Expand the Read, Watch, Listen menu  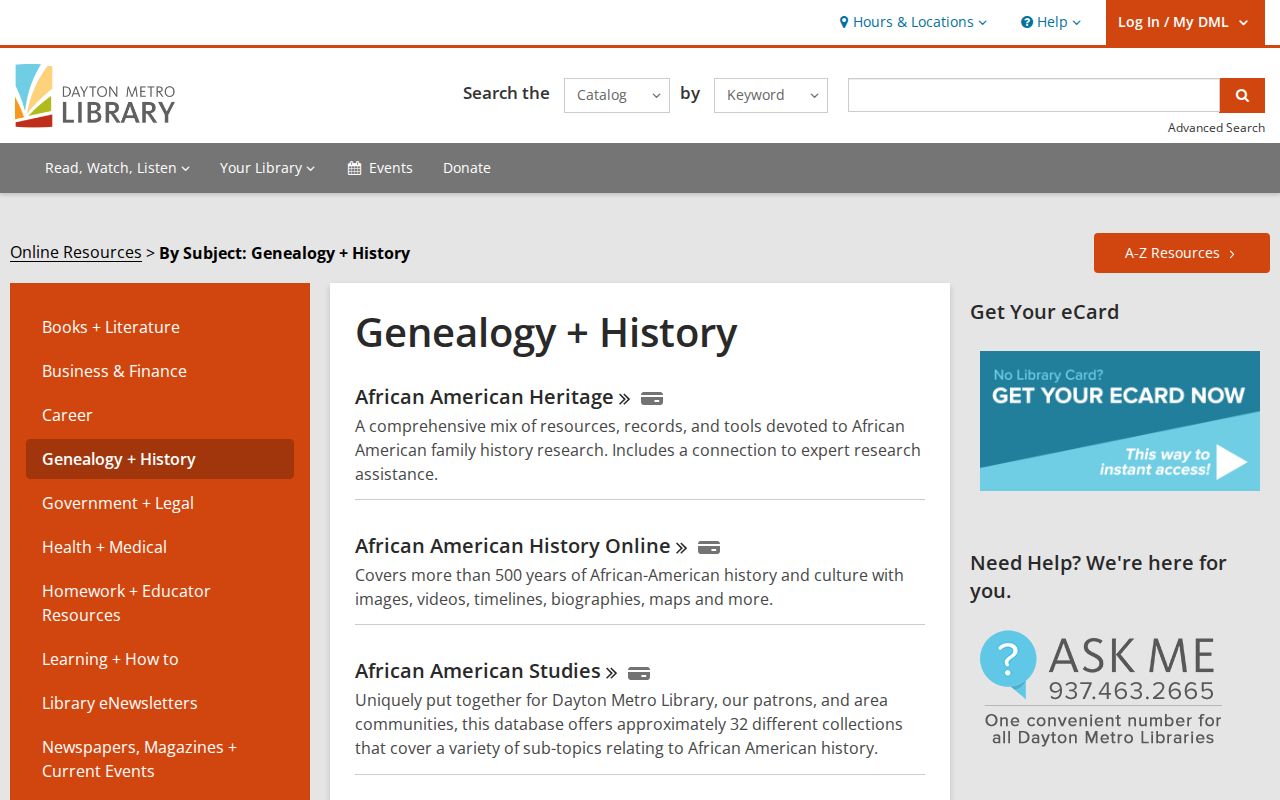pyautogui.click(x=117, y=168)
